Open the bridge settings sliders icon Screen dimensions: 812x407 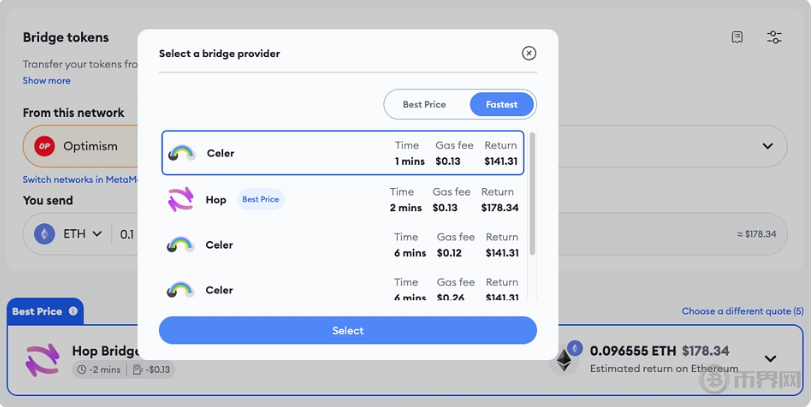tap(774, 37)
